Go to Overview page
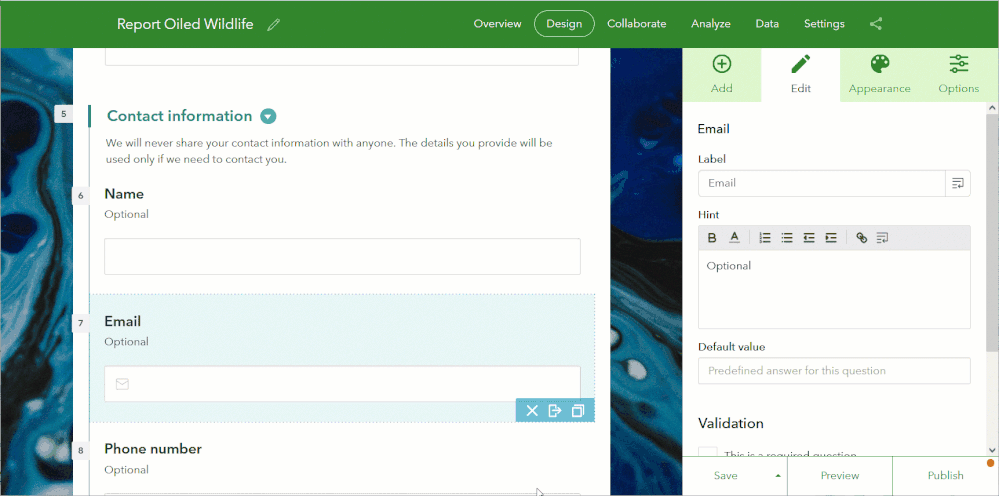999x496 pixels. click(498, 24)
